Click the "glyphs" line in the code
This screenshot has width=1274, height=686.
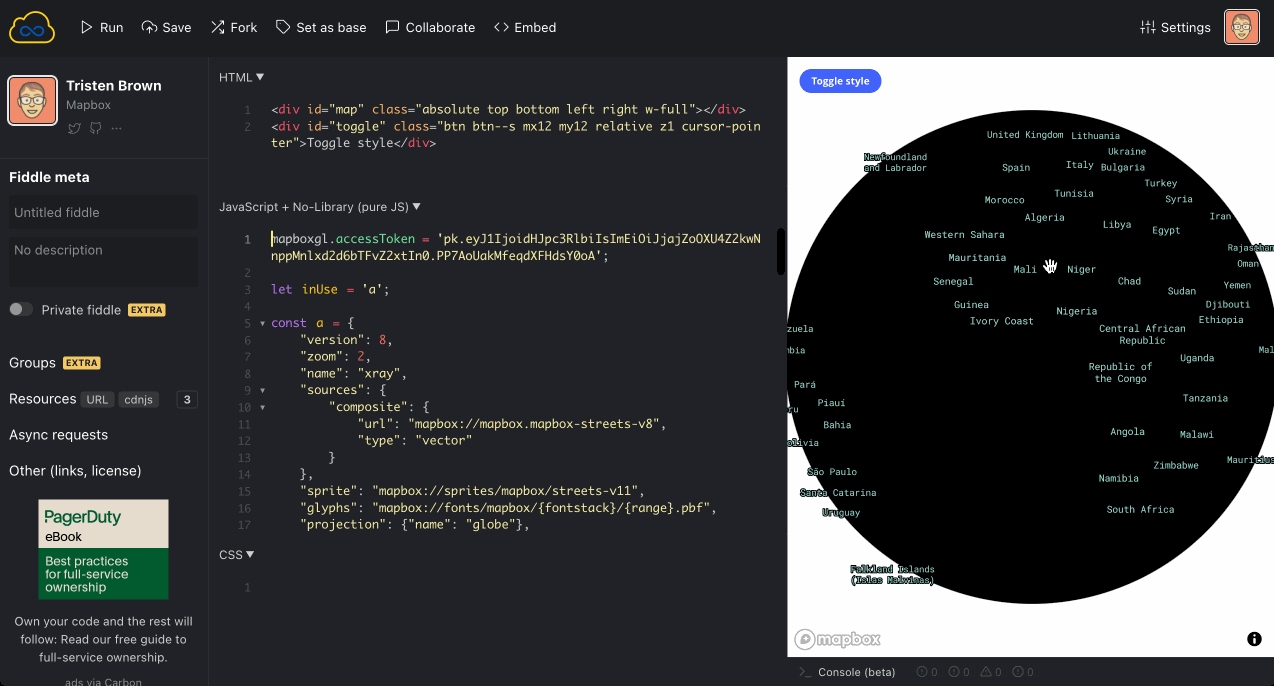(x=508, y=508)
